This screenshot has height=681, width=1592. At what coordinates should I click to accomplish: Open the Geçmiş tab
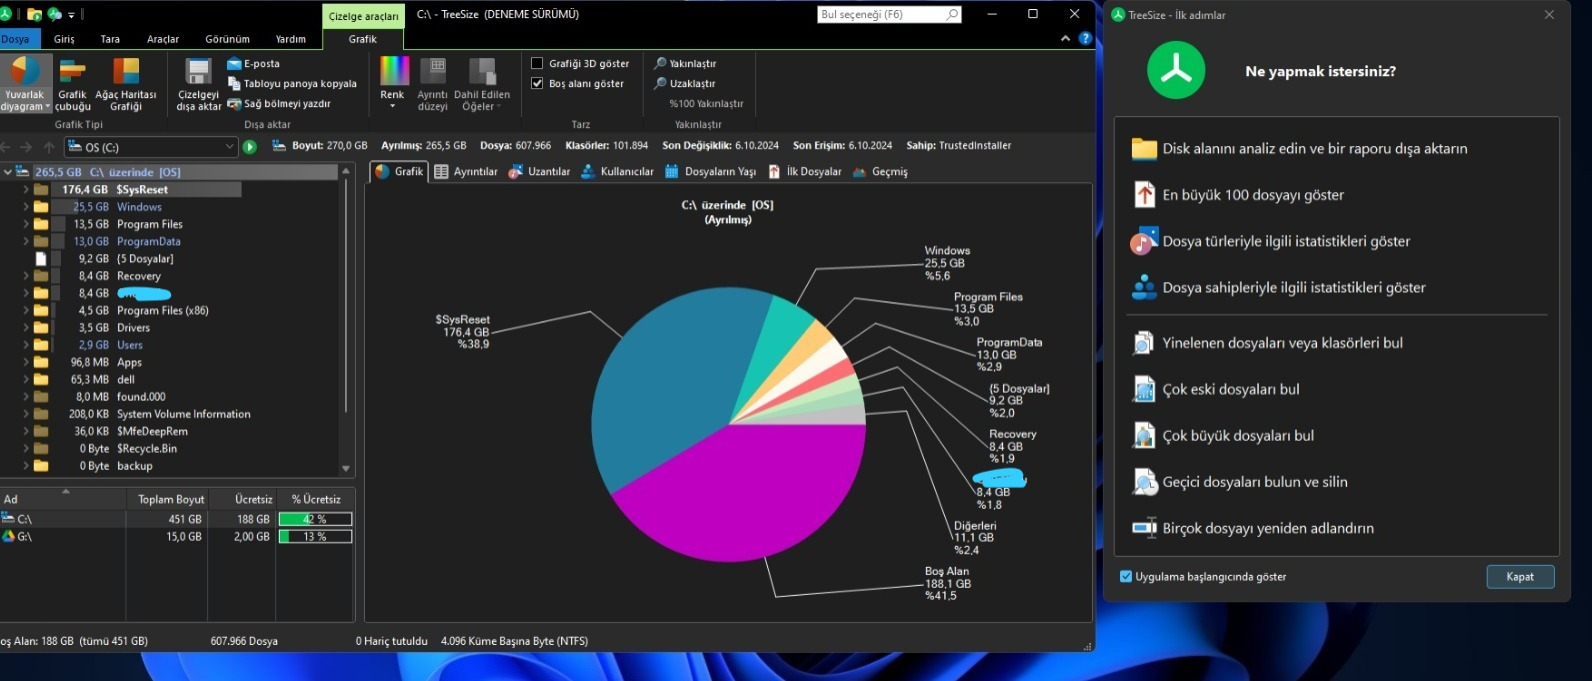880,172
